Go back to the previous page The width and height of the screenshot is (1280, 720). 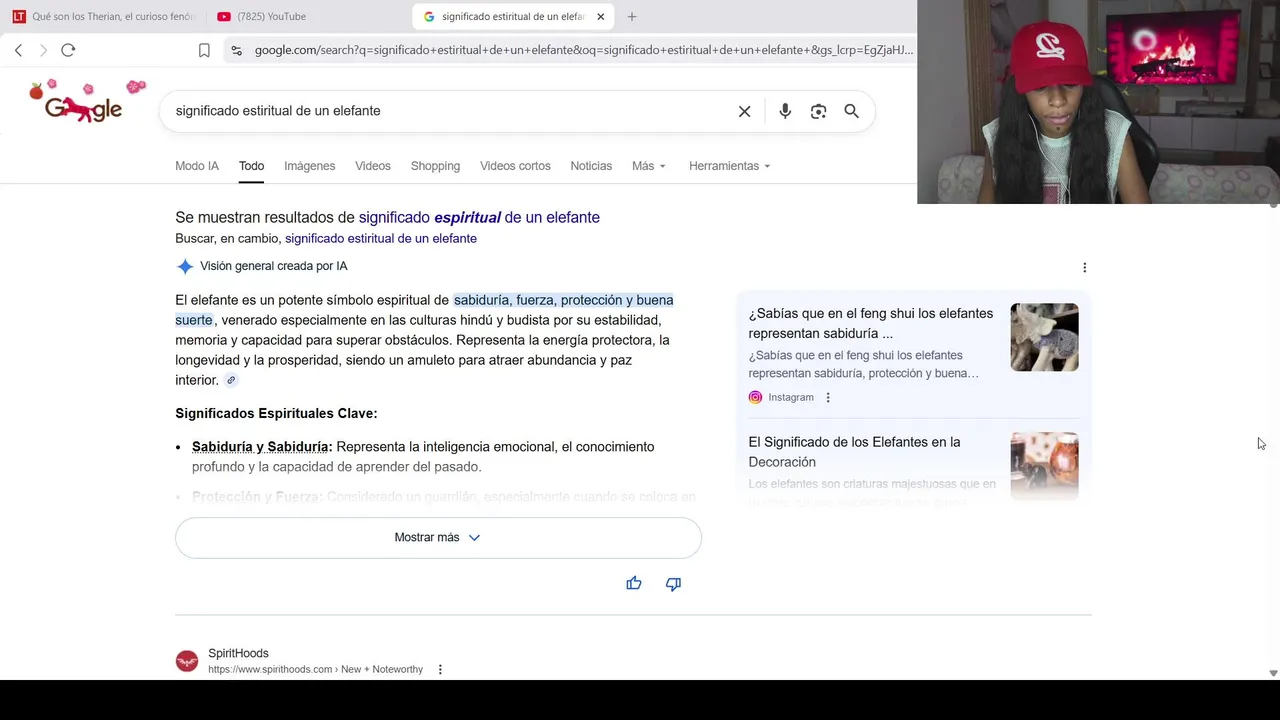(x=18, y=50)
